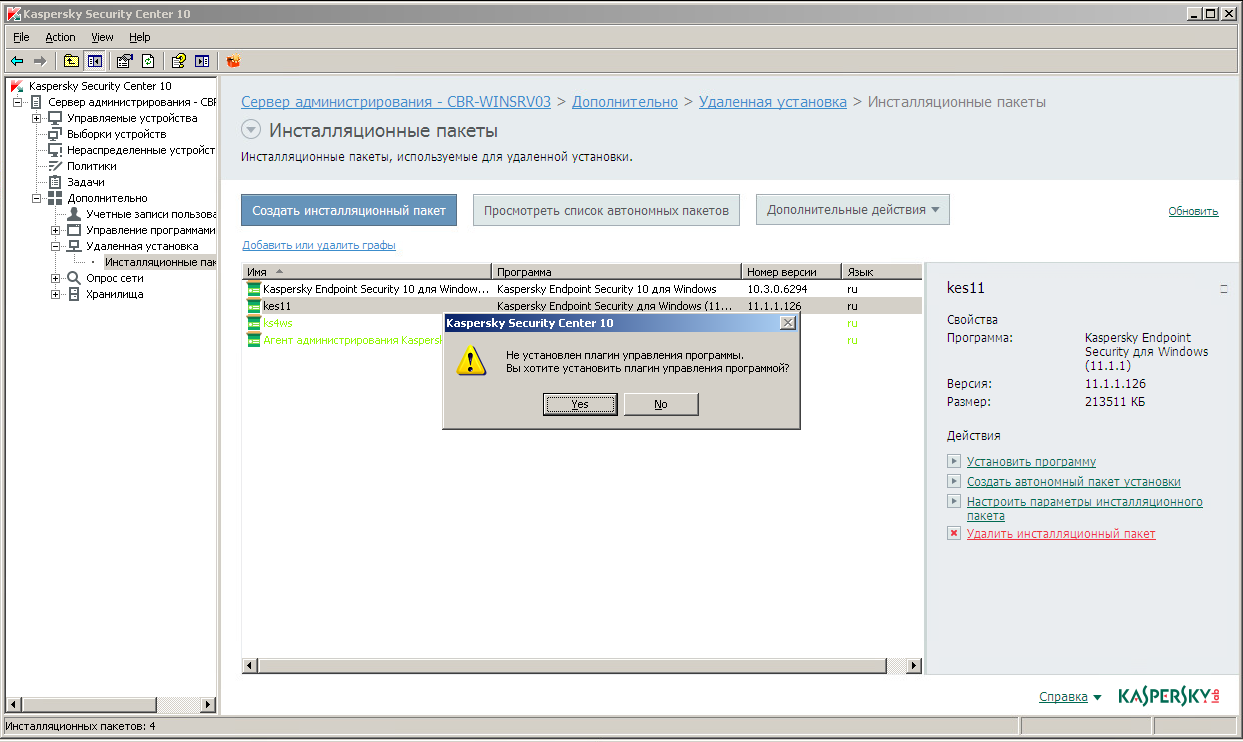Select Политики node in the tree

[x=91, y=166]
